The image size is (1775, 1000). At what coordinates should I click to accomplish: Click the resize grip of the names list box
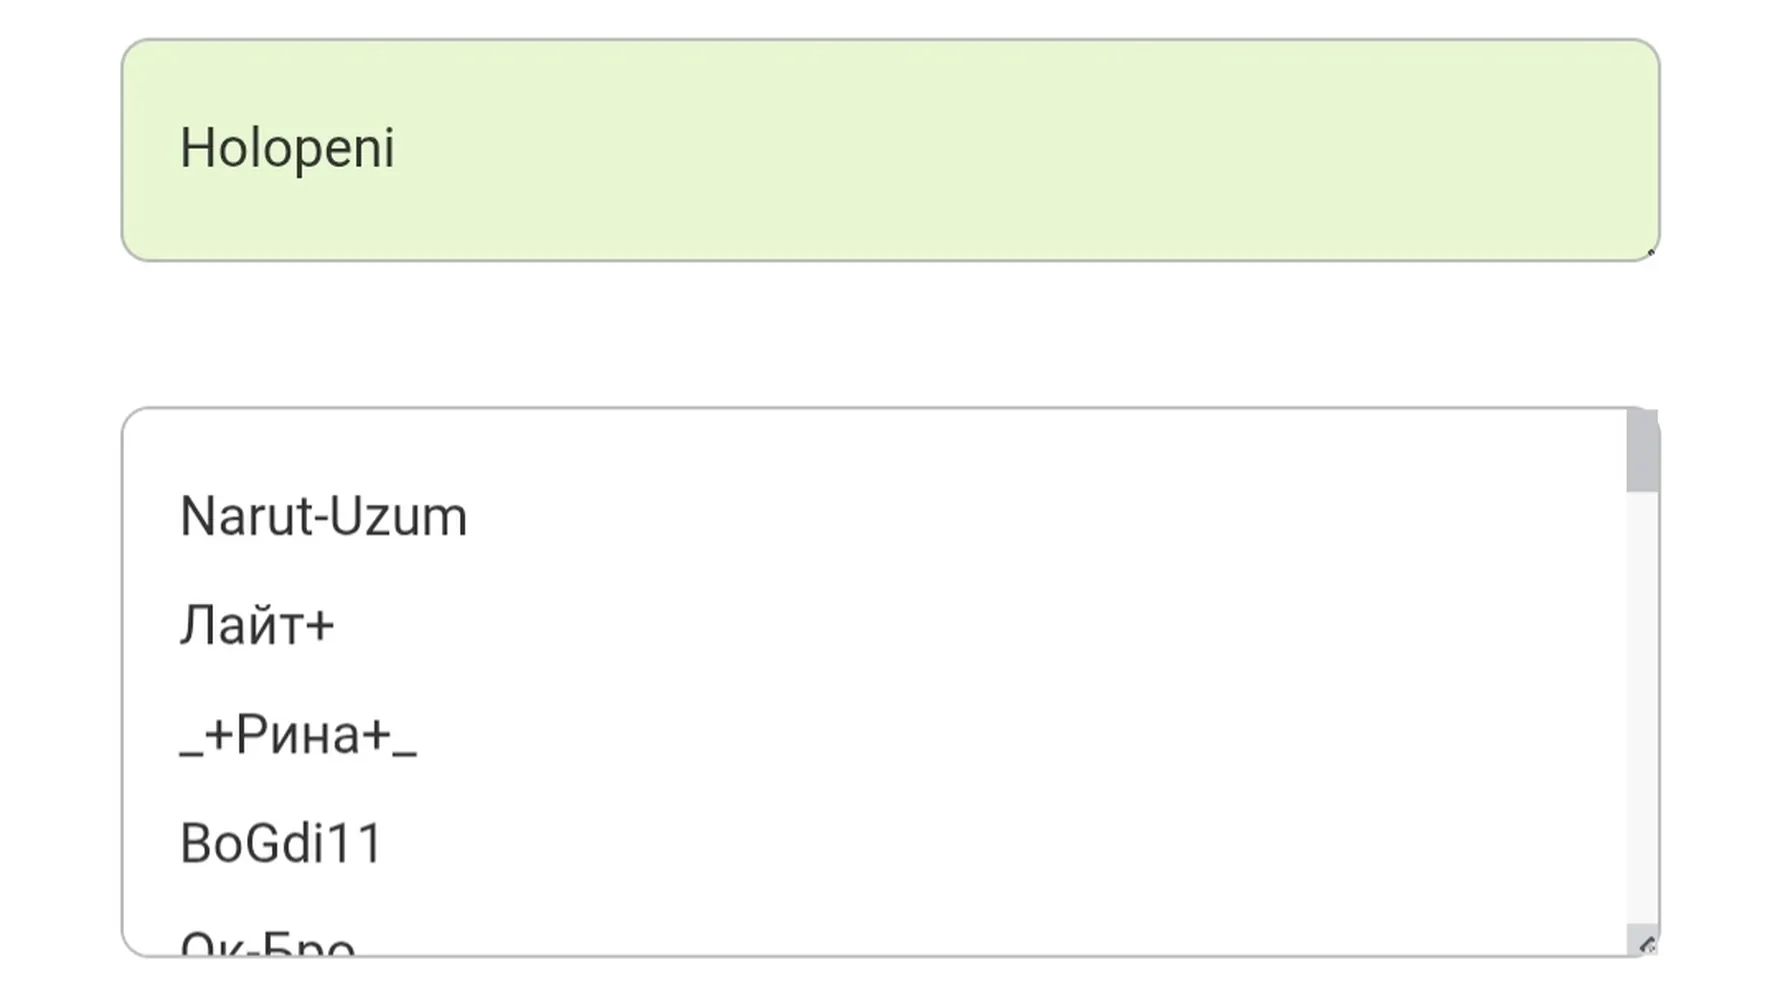point(1647,944)
